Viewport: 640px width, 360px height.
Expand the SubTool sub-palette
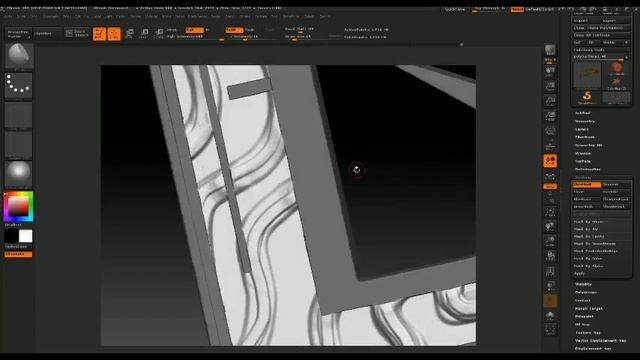583,113
